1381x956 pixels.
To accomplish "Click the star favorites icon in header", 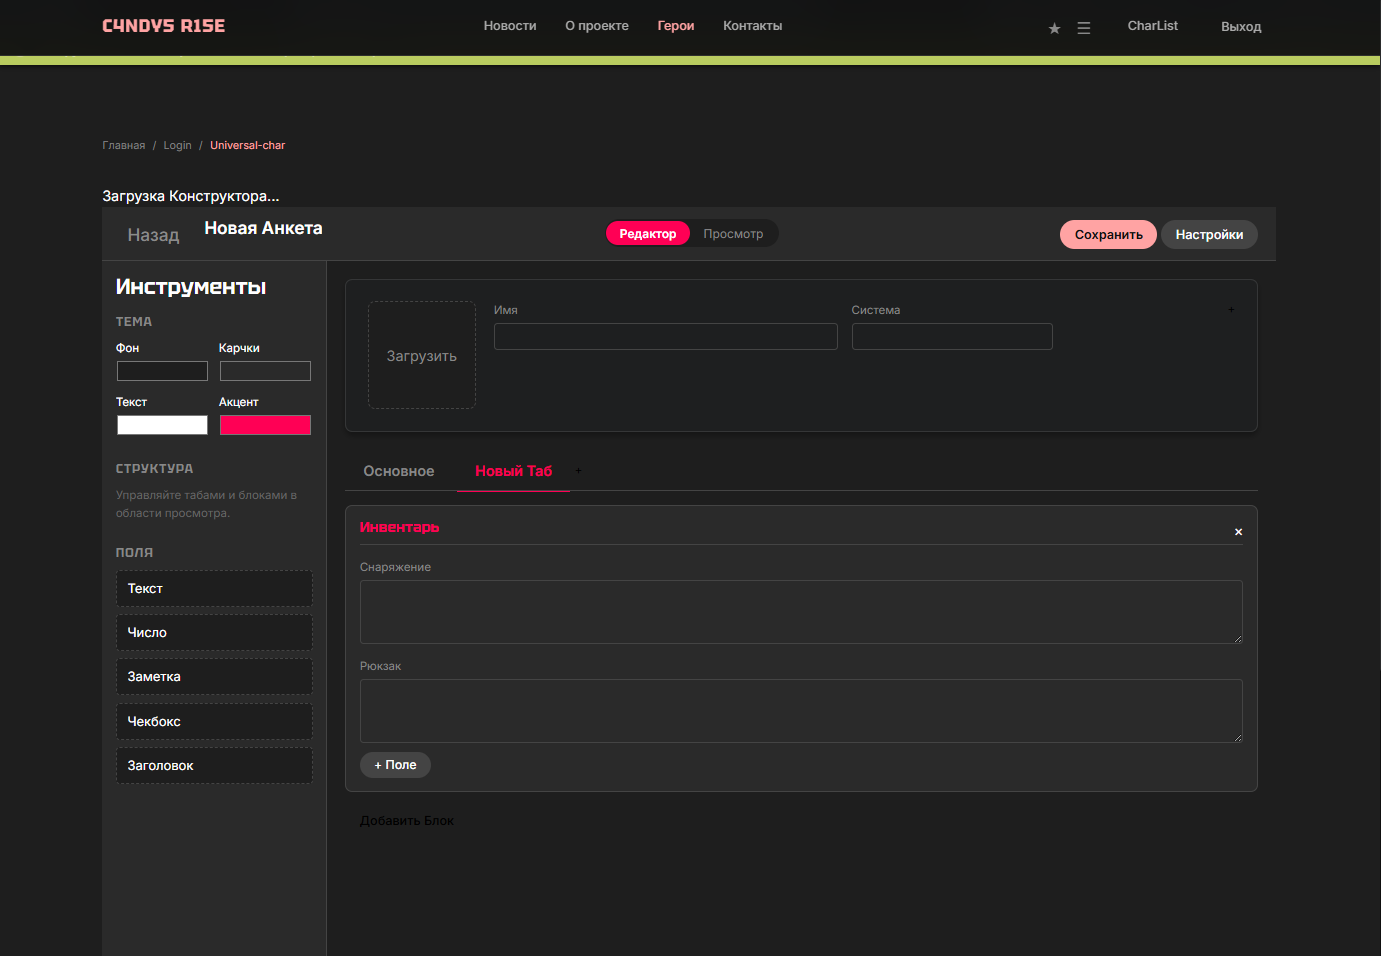I will (1054, 28).
